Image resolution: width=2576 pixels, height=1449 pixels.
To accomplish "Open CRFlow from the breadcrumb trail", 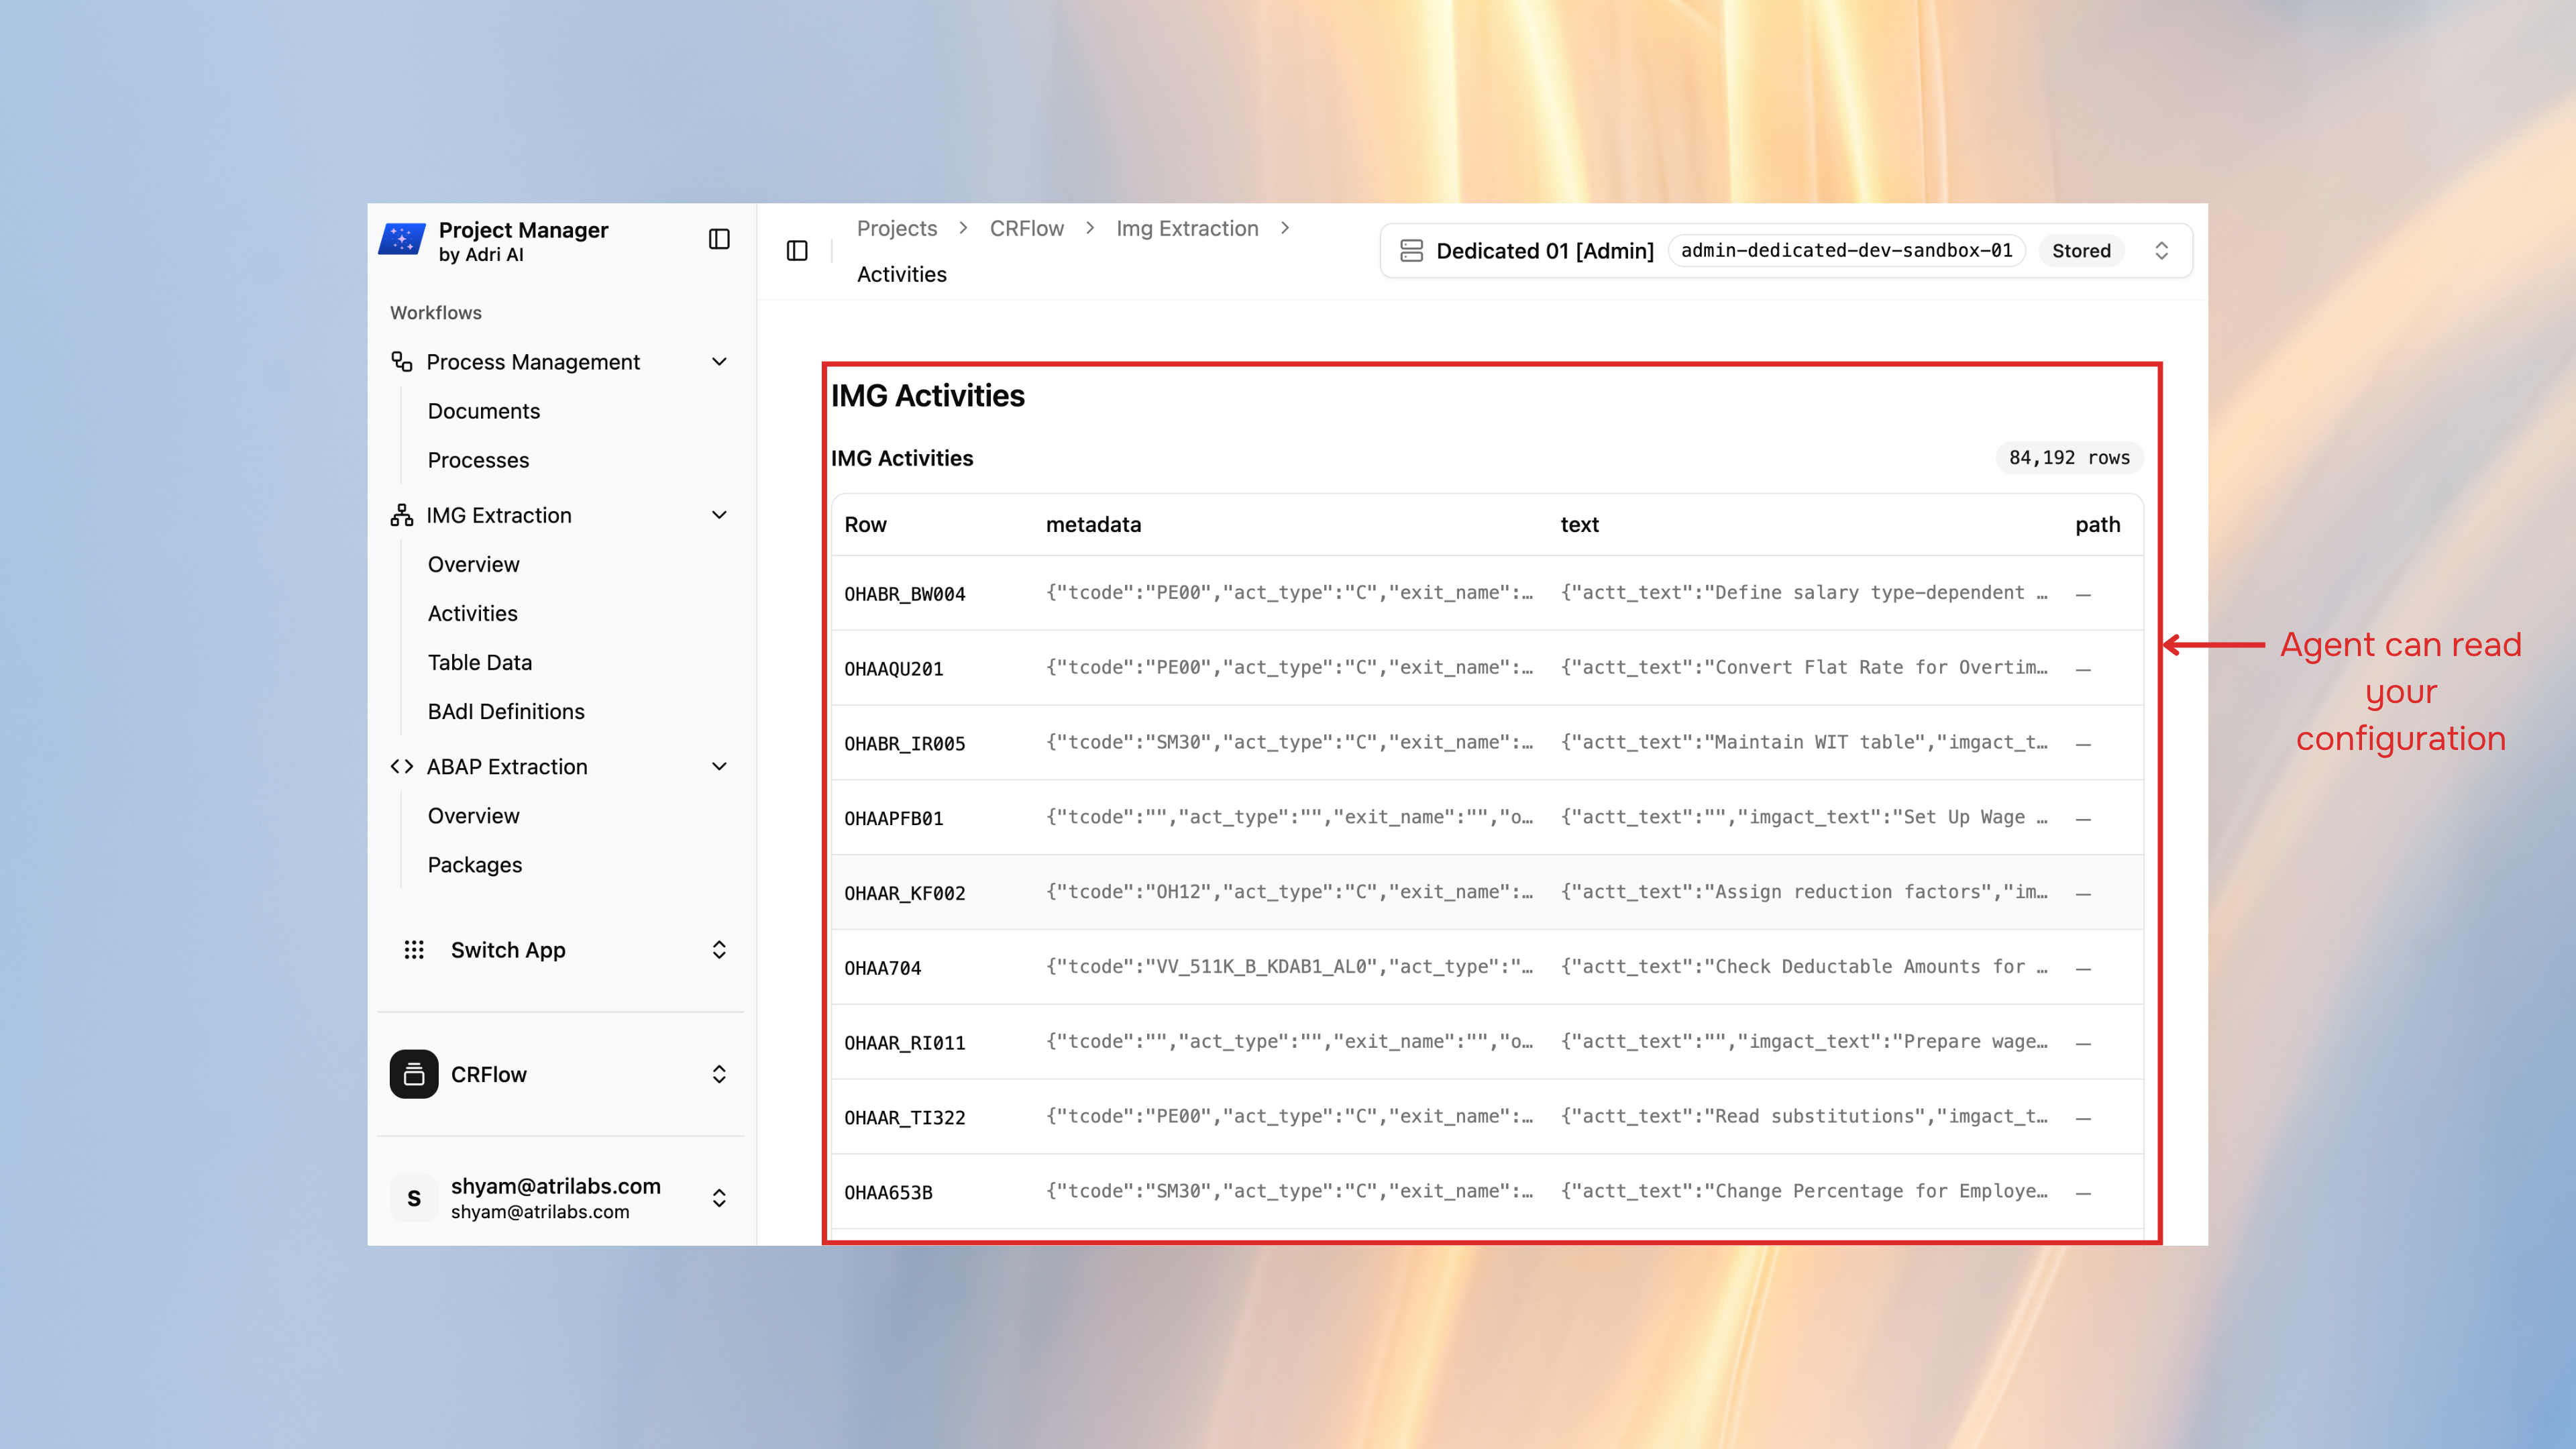I will coord(1026,228).
